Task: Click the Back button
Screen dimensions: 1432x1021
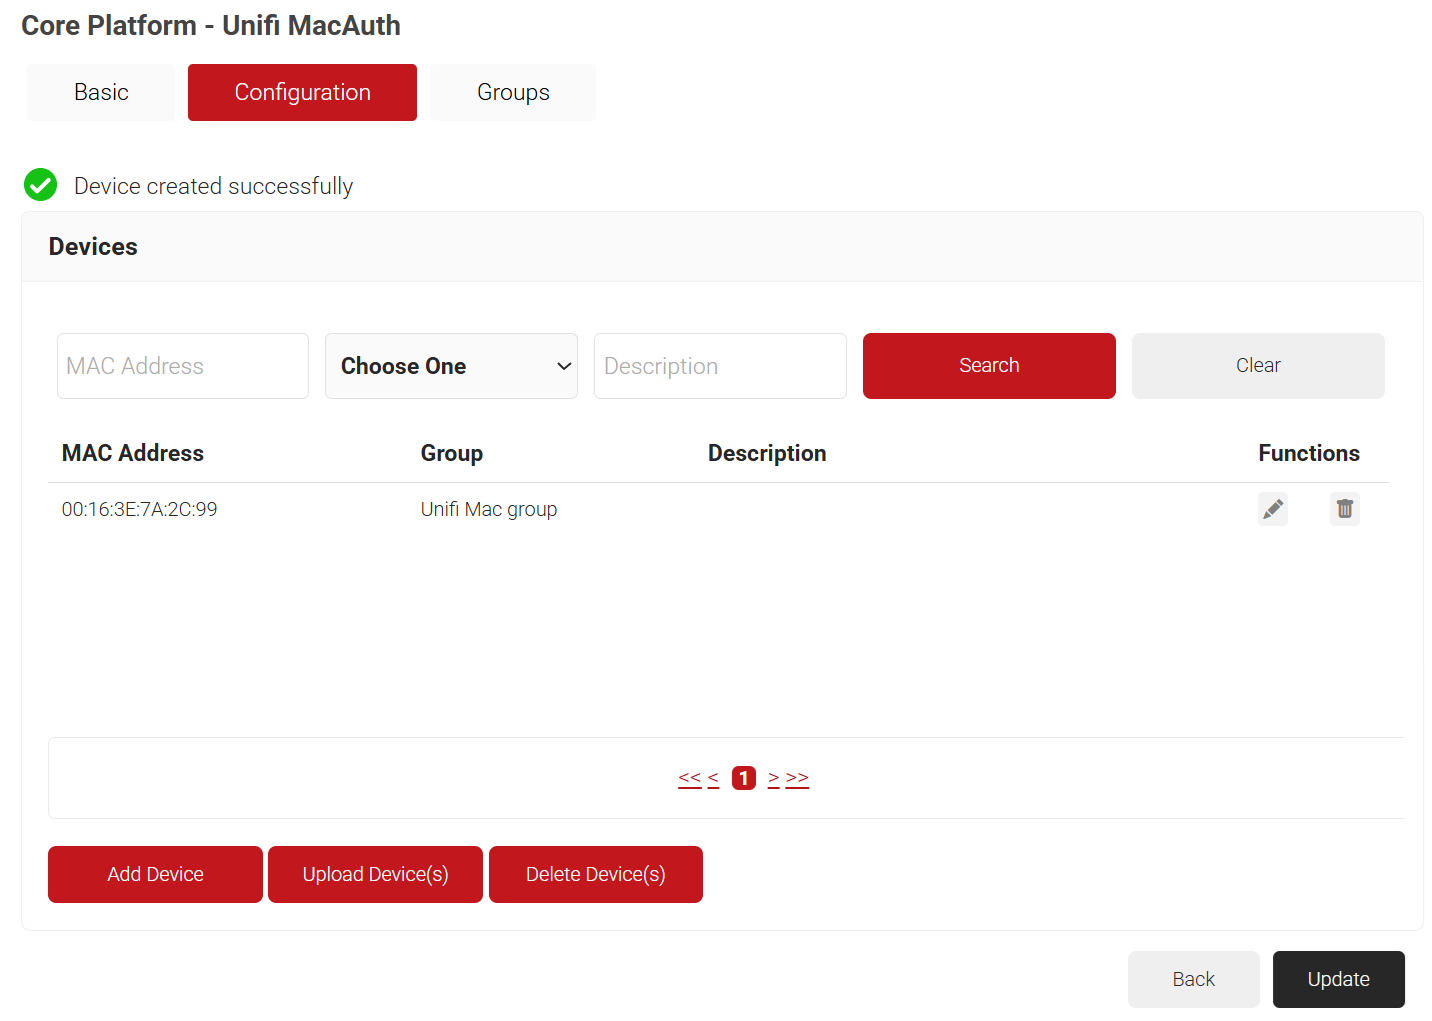Action: point(1193,979)
